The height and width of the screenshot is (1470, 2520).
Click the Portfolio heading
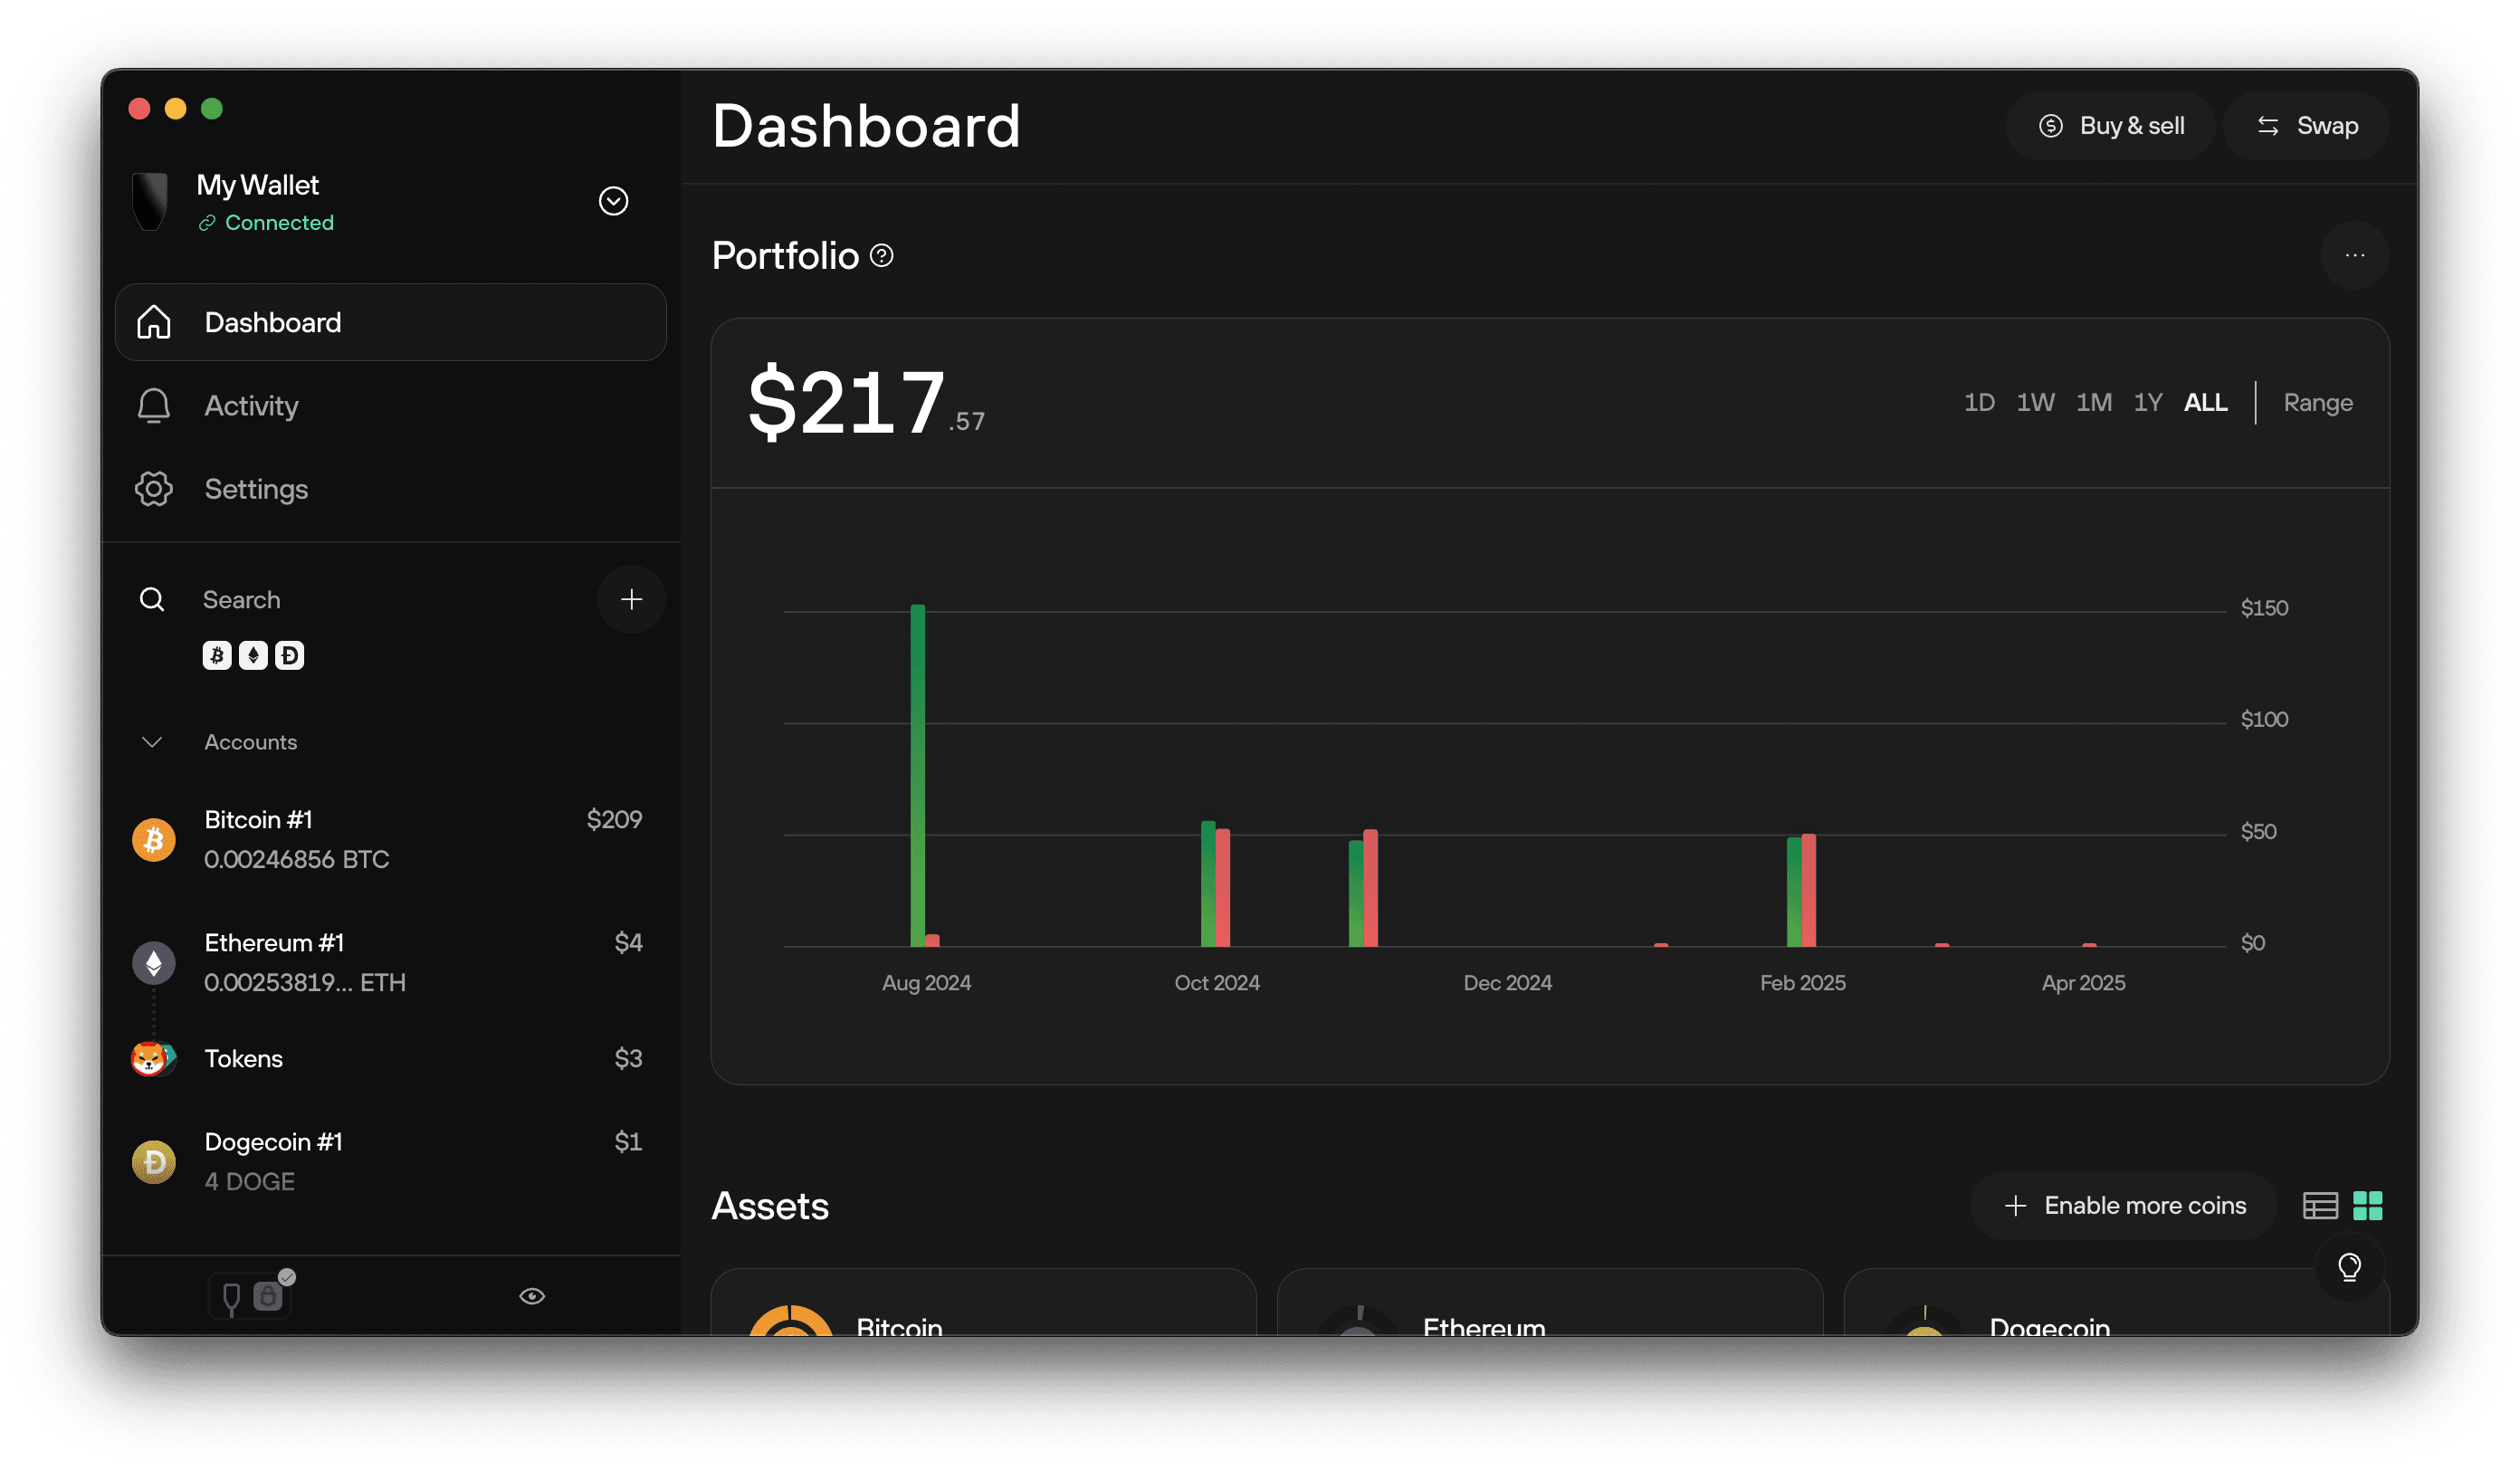(785, 256)
